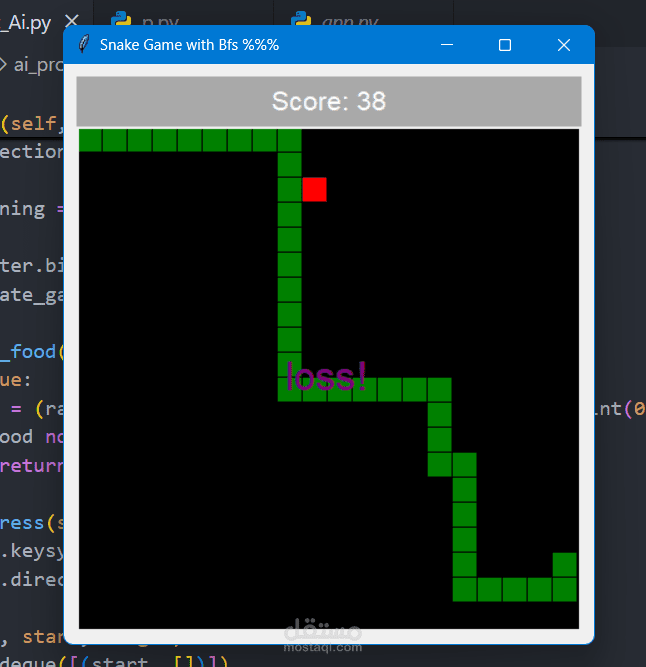The height and width of the screenshot is (667, 646).
Task: Click the Snake Game with Bfs title text
Action: [189, 45]
